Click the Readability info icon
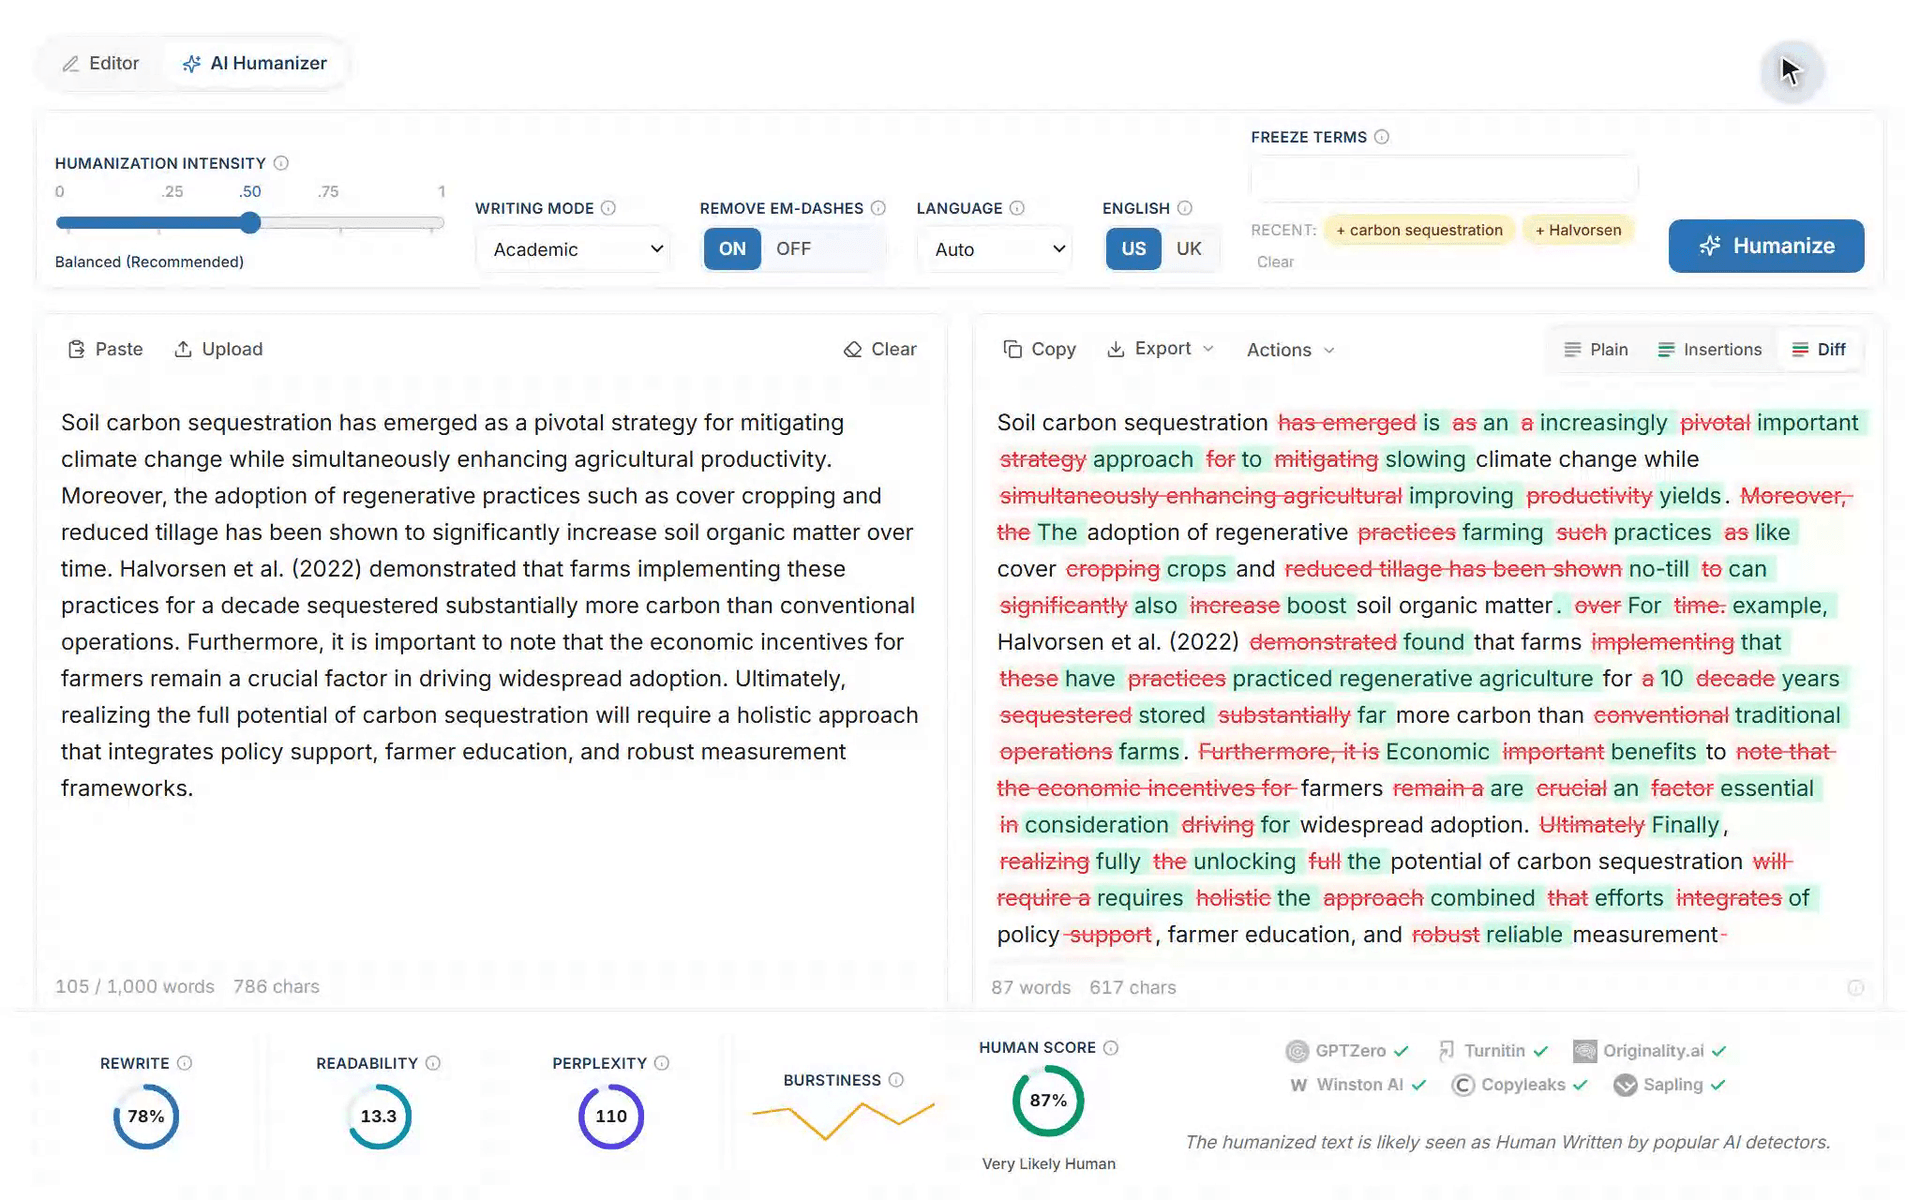The height and width of the screenshot is (1200, 1920). [x=433, y=1063]
